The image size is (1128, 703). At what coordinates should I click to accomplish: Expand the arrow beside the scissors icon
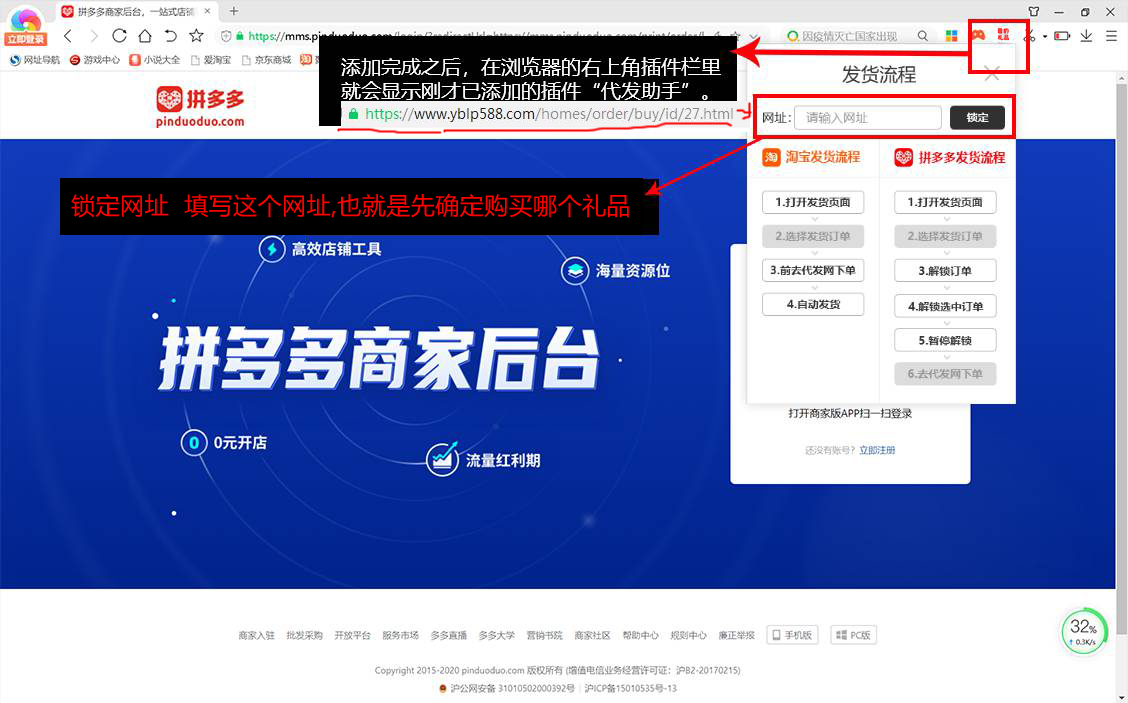coord(1045,36)
